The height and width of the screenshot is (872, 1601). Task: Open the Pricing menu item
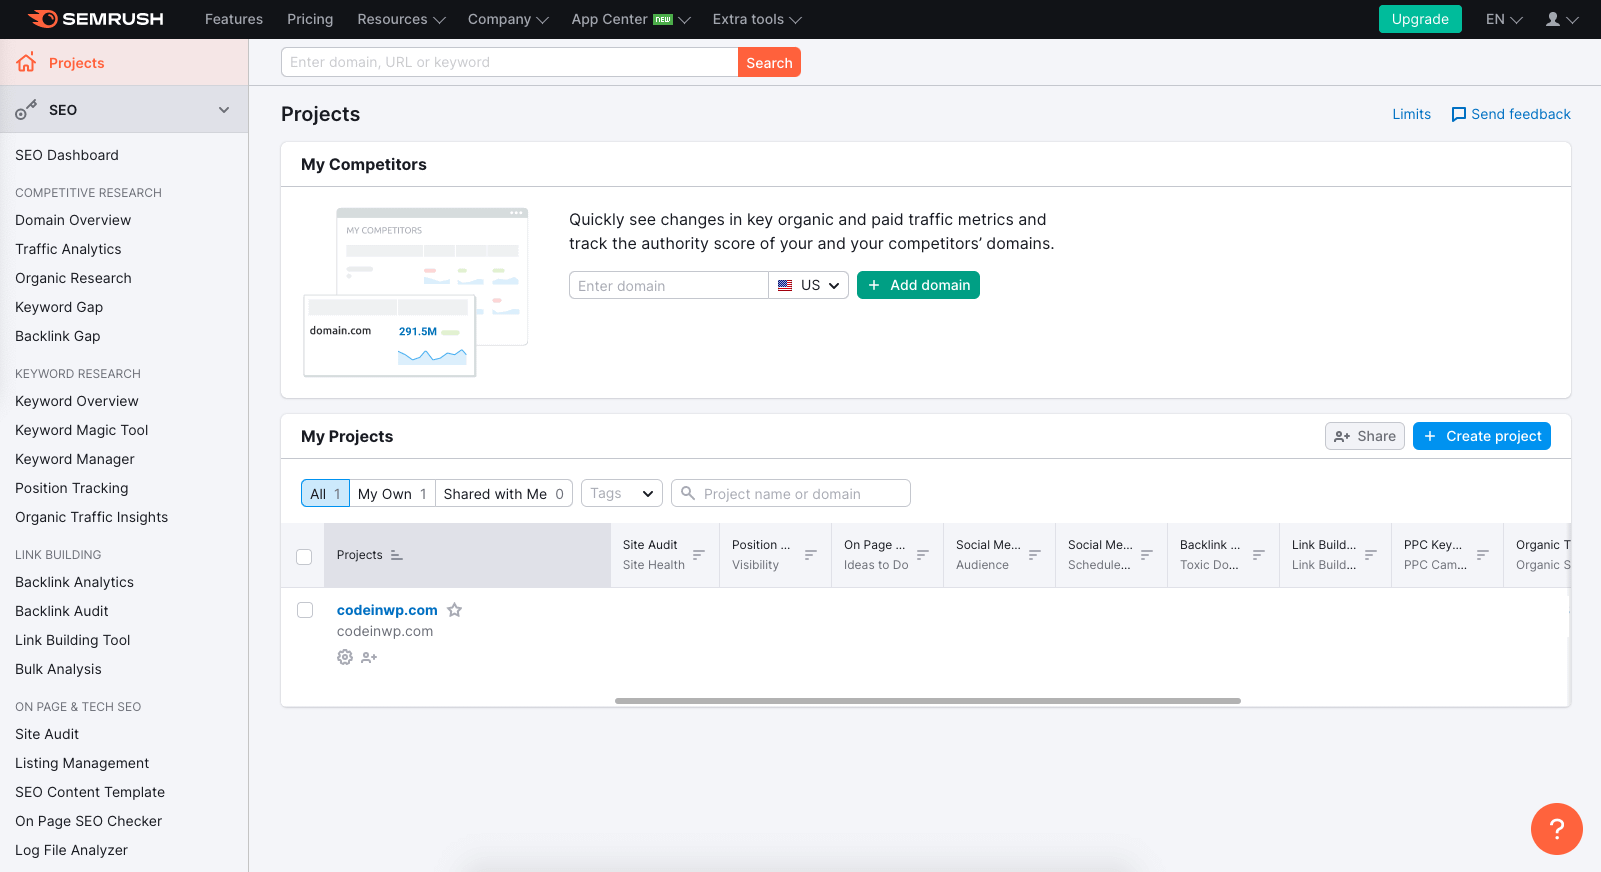pos(310,19)
